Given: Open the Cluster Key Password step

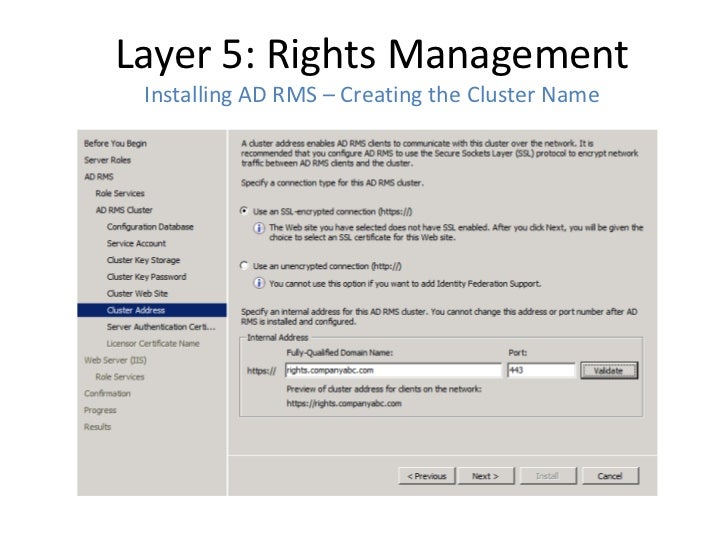Looking at the screenshot, I should (146, 277).
